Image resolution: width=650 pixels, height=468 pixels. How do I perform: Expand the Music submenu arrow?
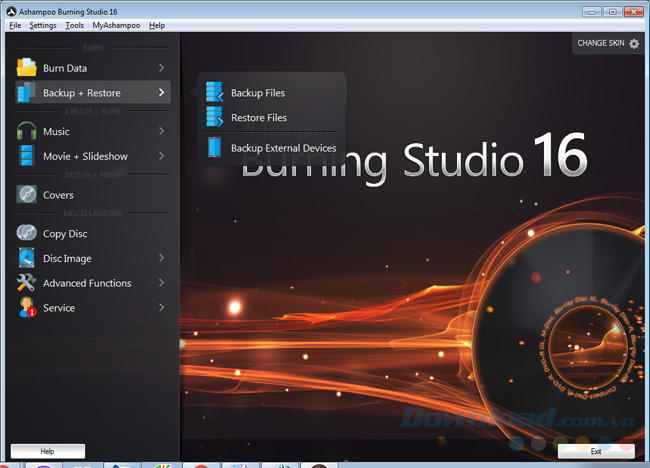click(161, 131)
